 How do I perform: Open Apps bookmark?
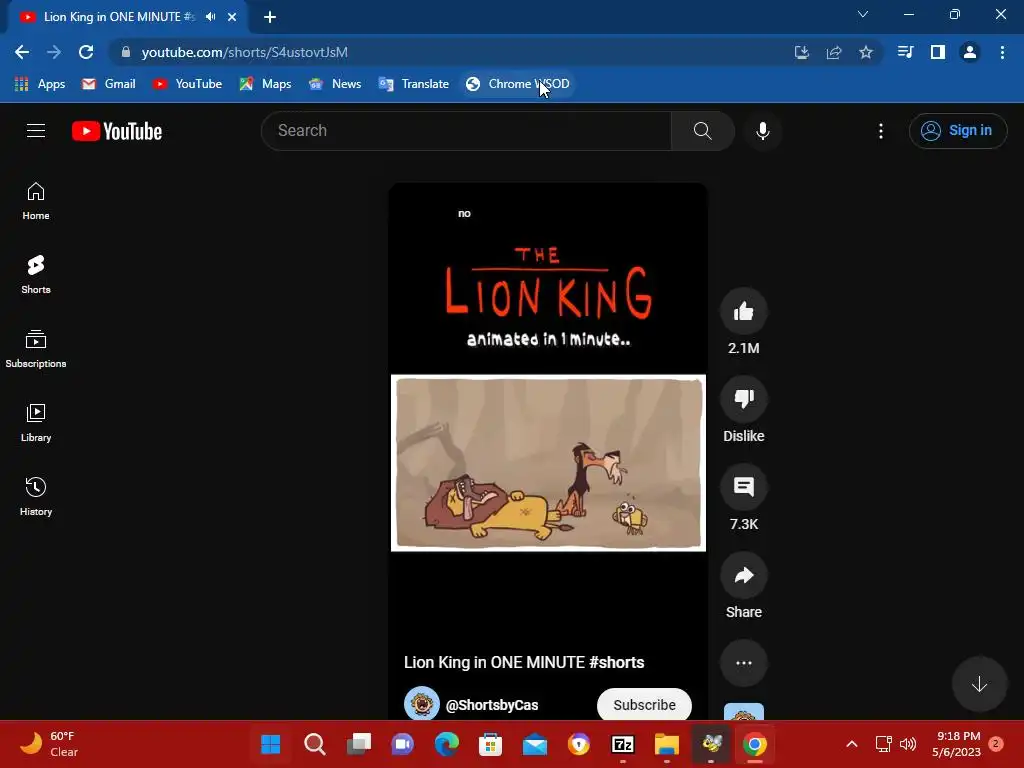[40, 84]
